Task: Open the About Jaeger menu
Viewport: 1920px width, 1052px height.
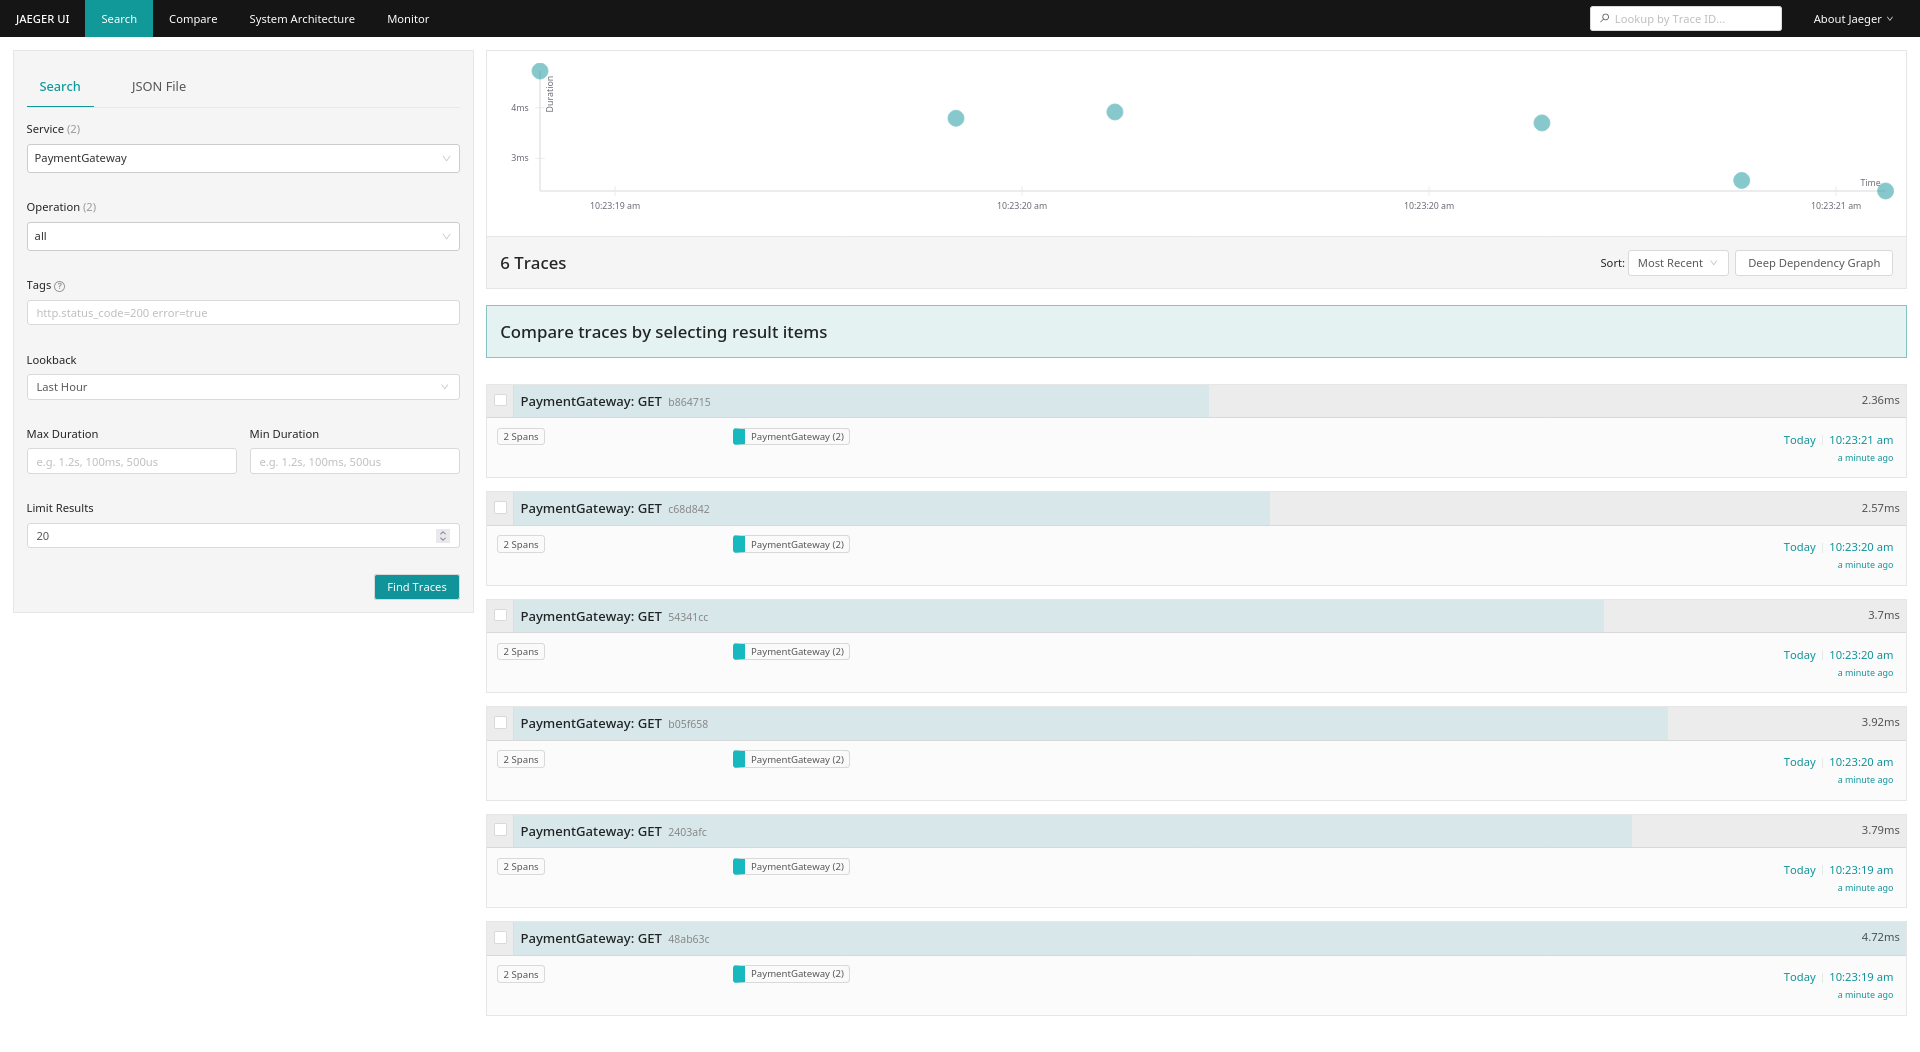Action: [1853, 19]
